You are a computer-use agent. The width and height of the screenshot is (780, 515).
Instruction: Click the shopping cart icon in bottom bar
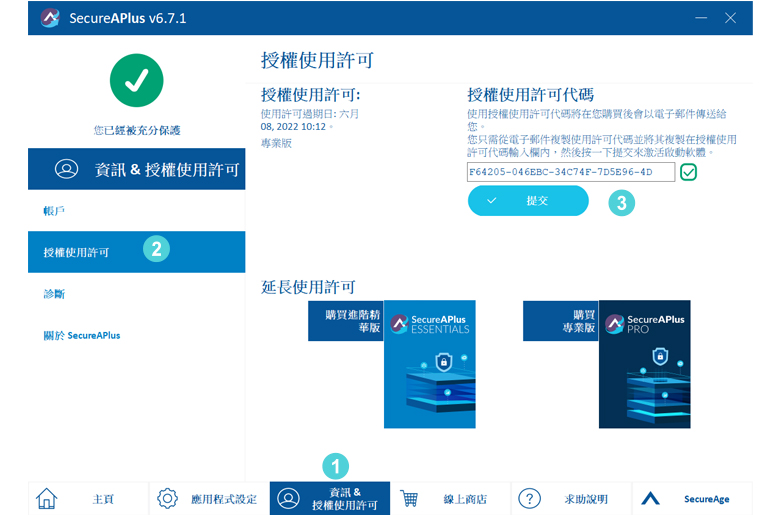point(409,498)
